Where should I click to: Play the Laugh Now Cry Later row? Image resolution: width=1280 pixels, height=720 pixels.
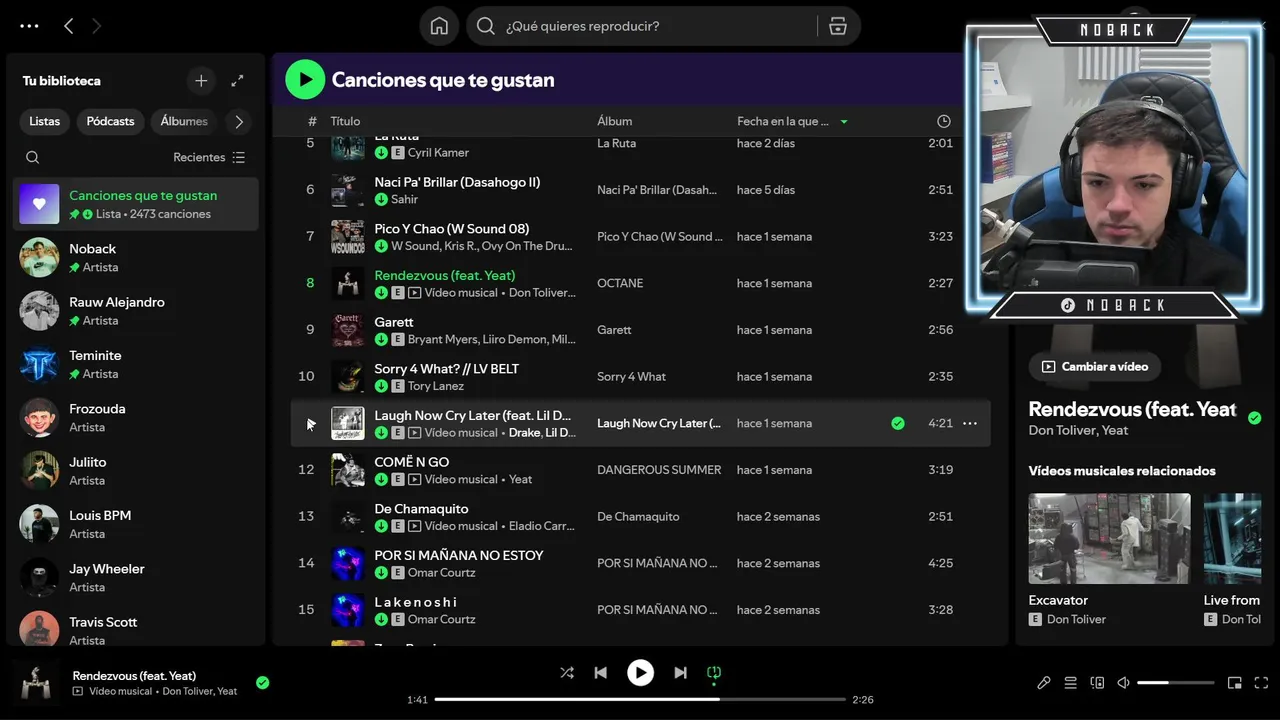[x=310, y=423]
